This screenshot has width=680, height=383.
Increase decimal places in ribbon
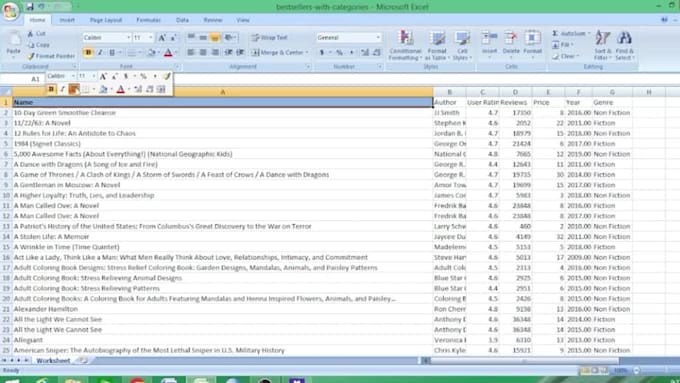tap(365, 52)
